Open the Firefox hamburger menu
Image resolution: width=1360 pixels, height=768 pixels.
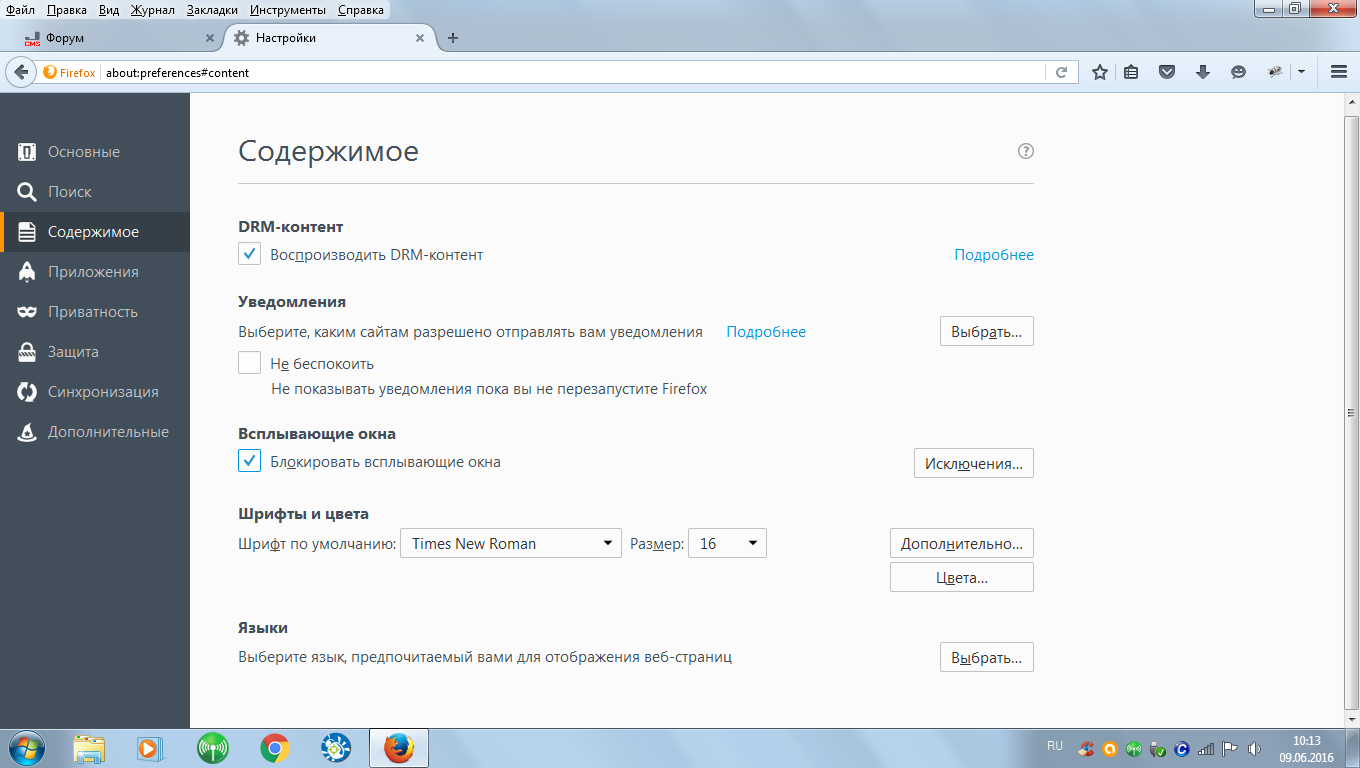pos(1339,72)
